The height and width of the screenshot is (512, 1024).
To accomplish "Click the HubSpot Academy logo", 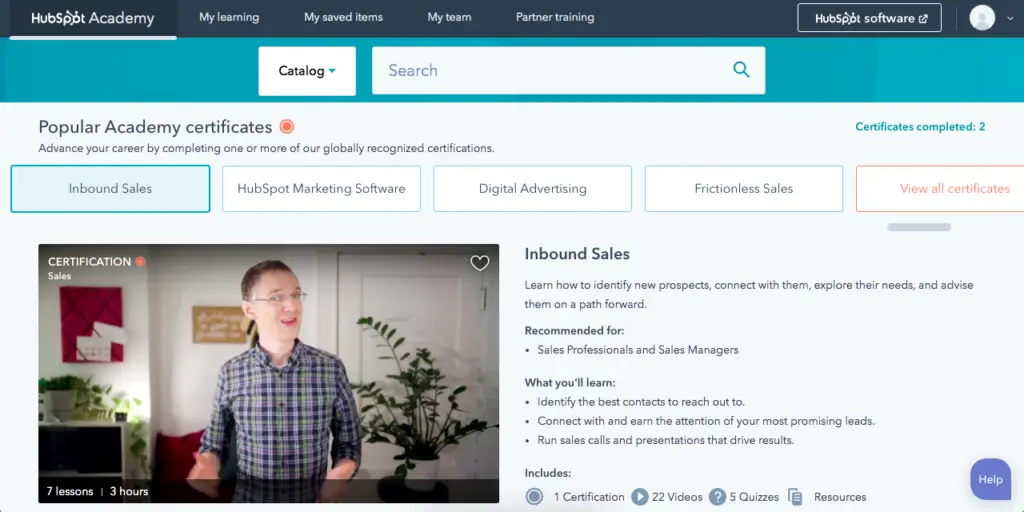I will pyautogui.click(x=93, y=18).
